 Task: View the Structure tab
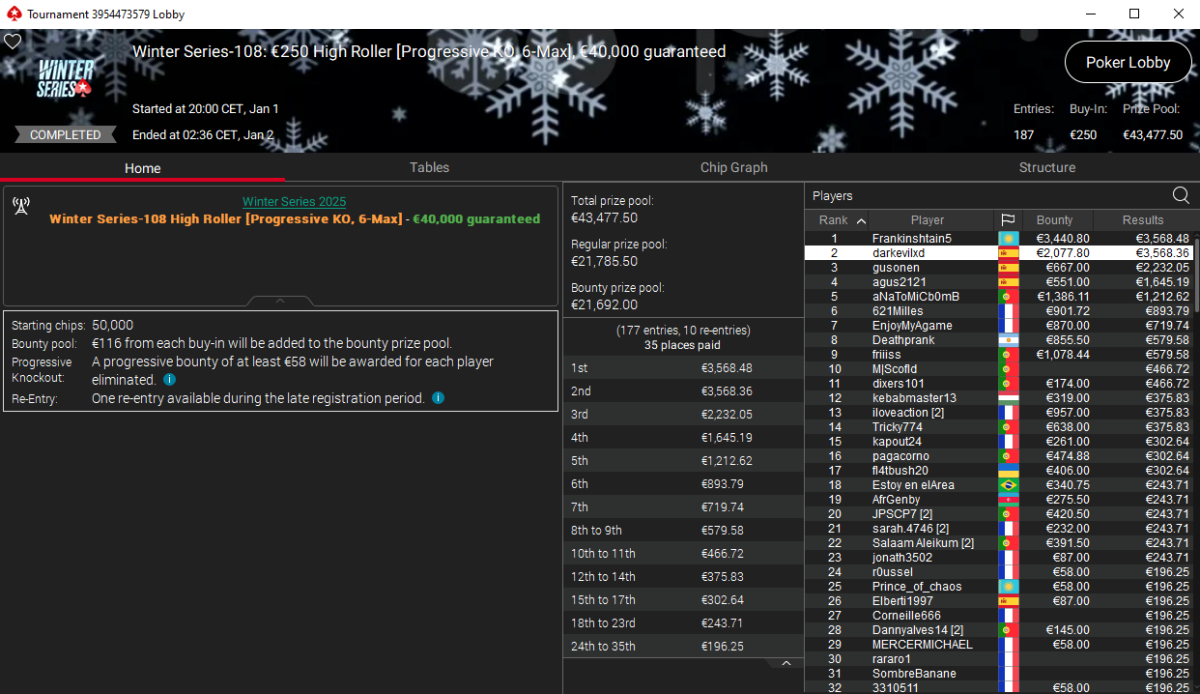(1047, 168)
